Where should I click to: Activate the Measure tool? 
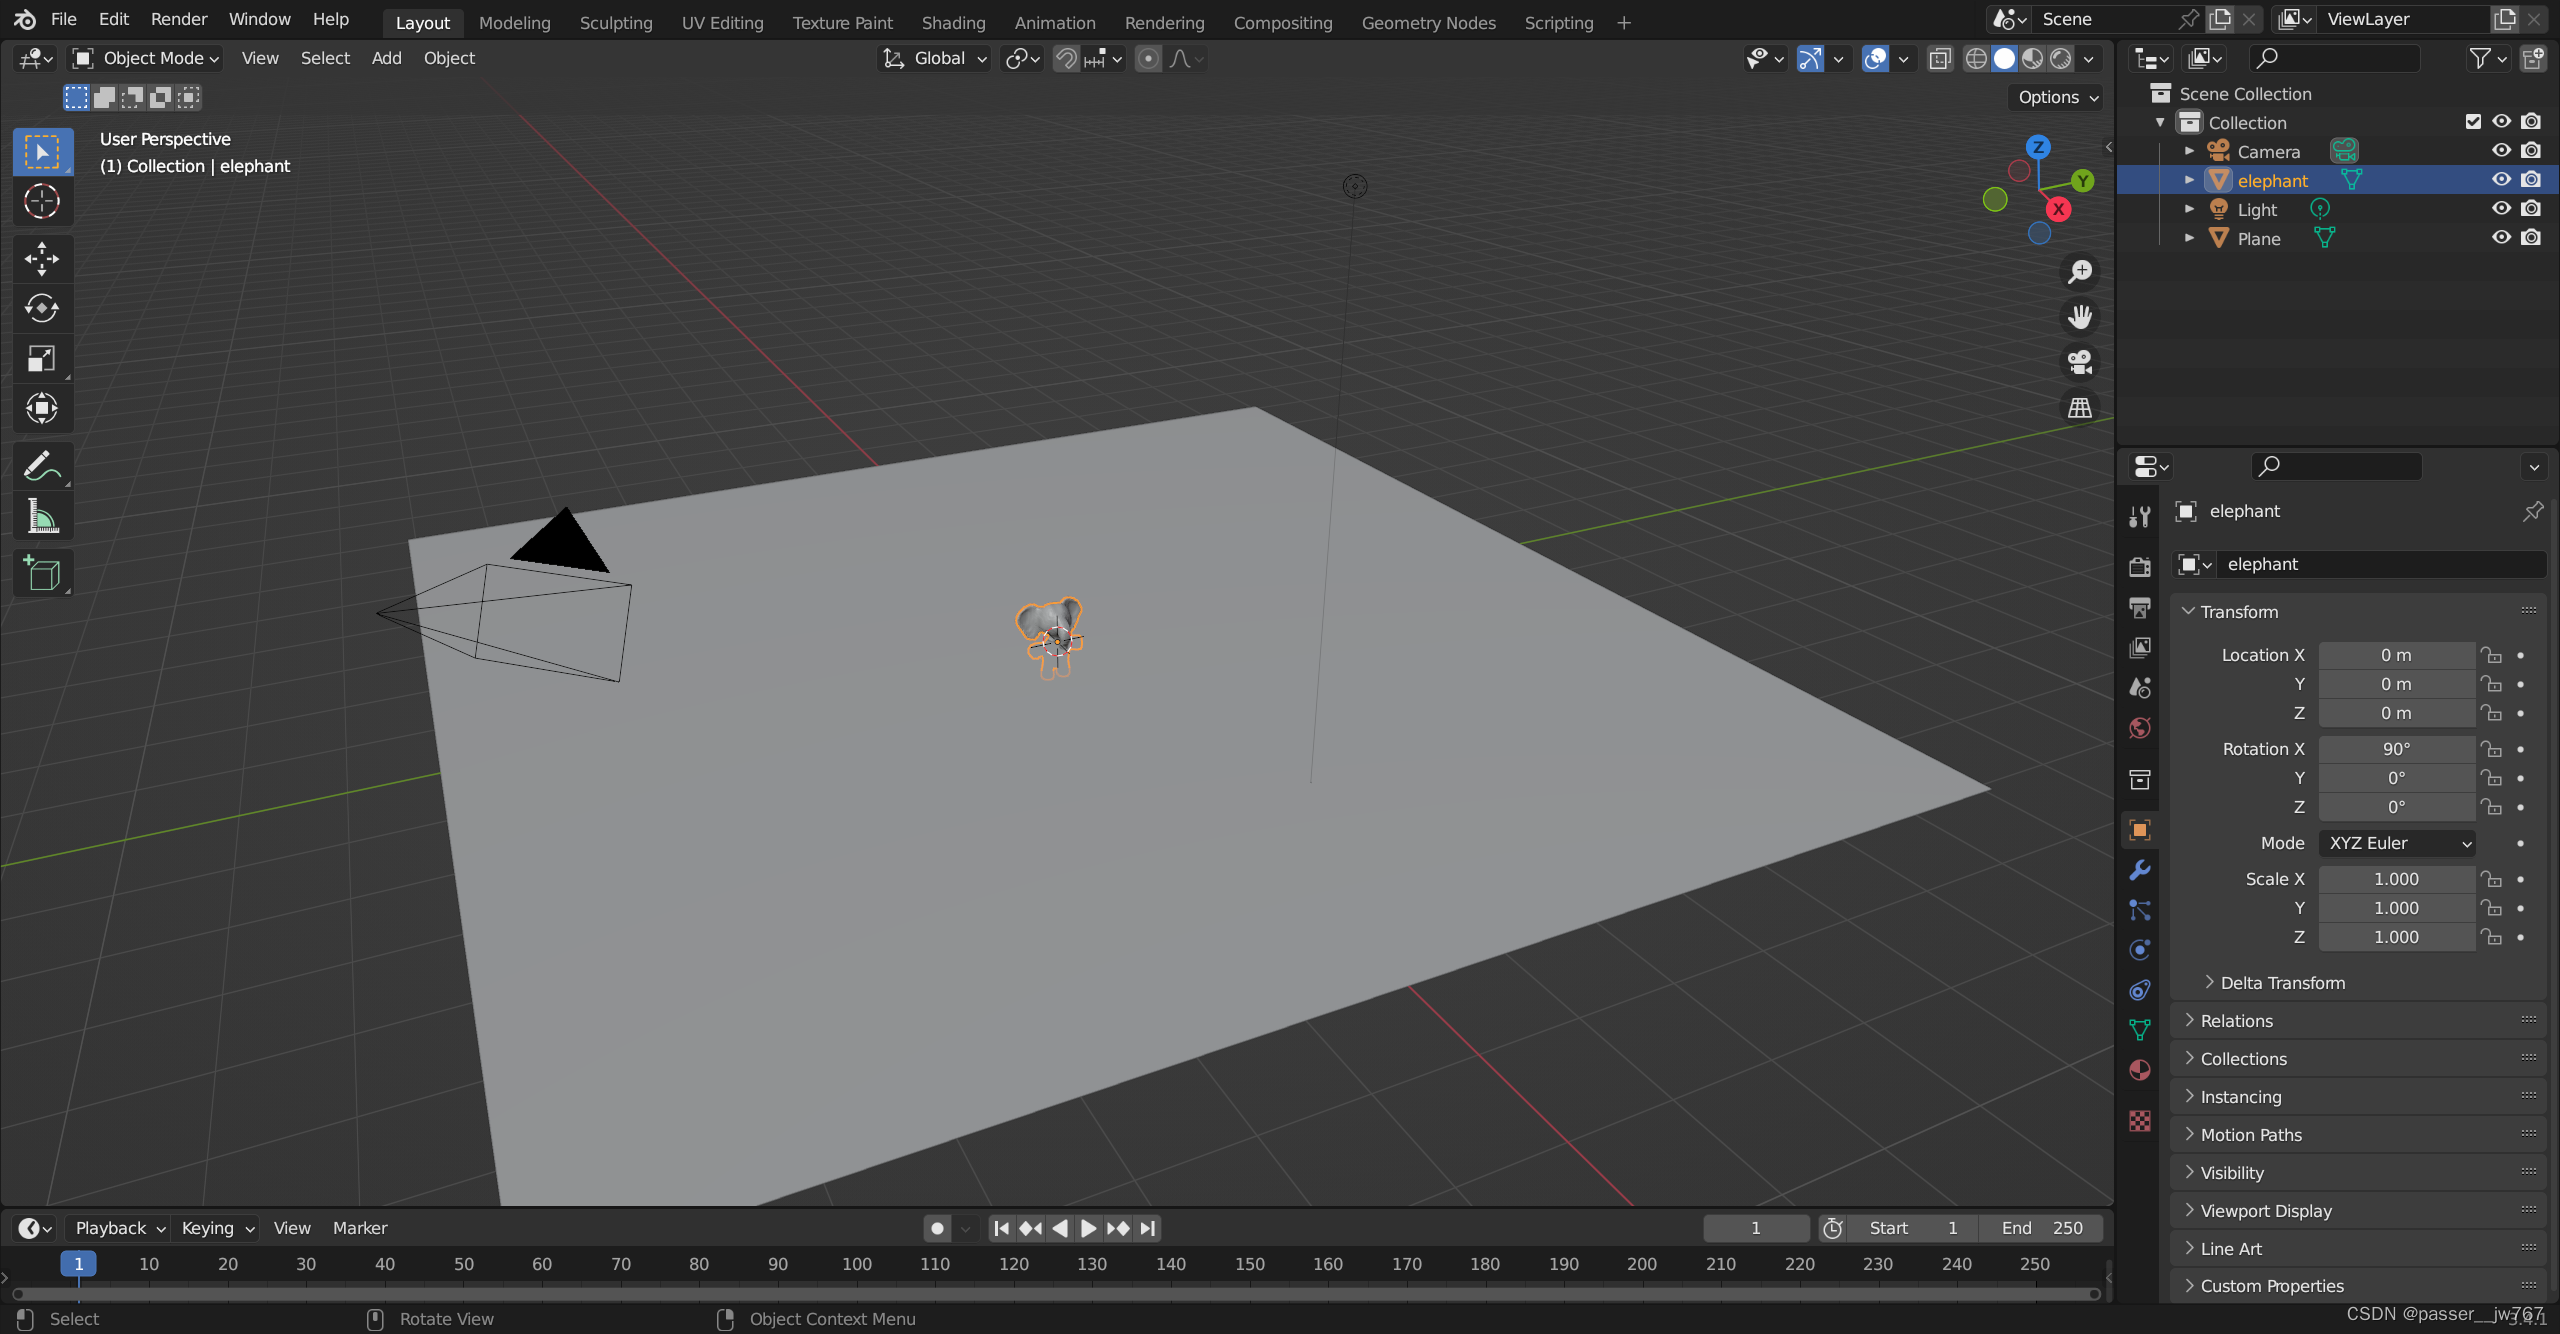(42, 516)
